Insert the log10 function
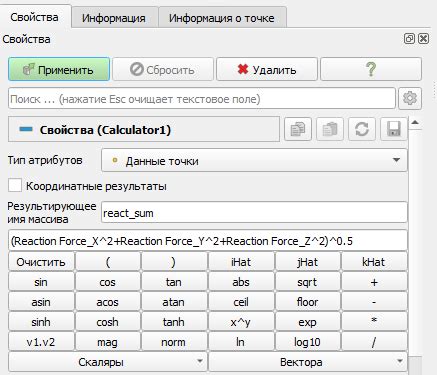 308,342
